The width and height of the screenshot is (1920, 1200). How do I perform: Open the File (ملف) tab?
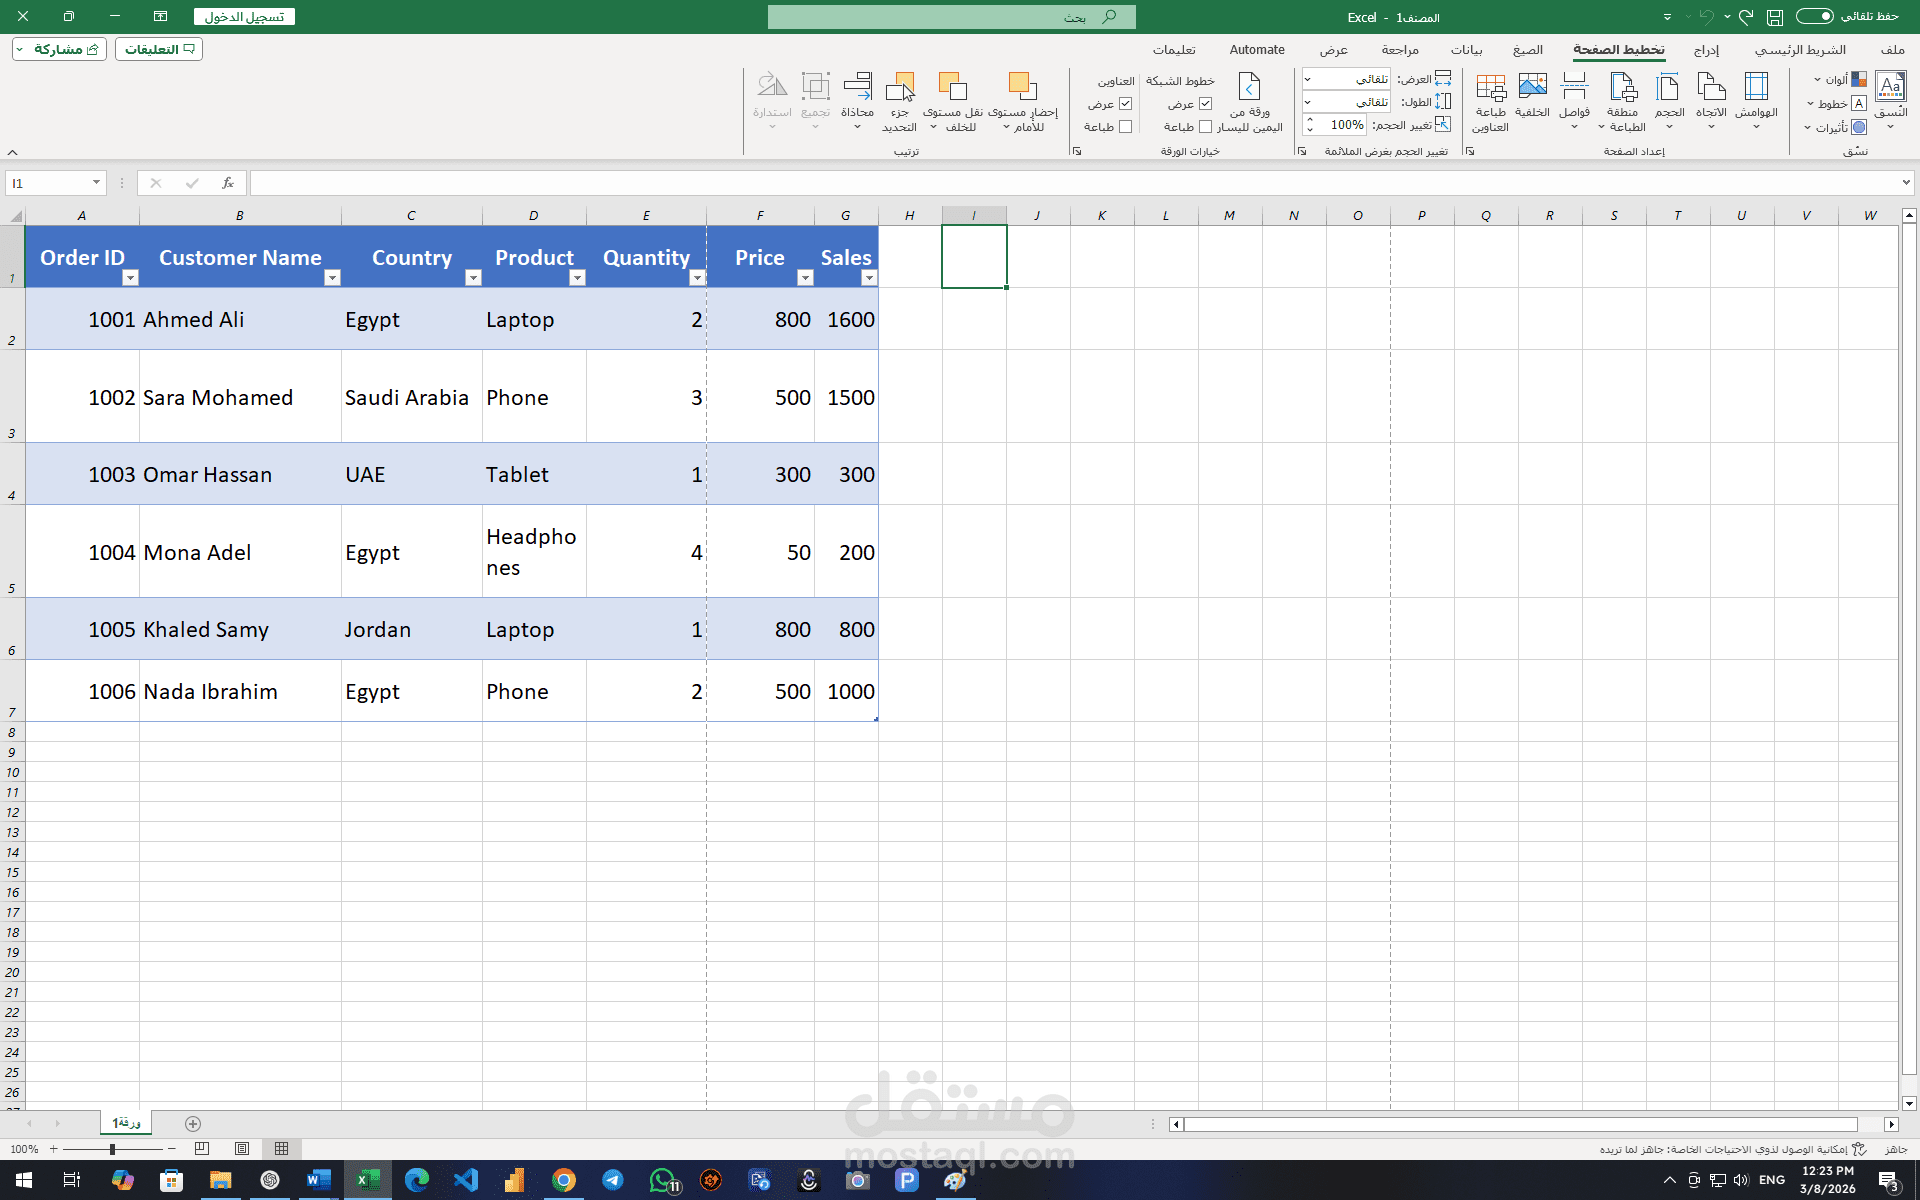[1892, 50]
